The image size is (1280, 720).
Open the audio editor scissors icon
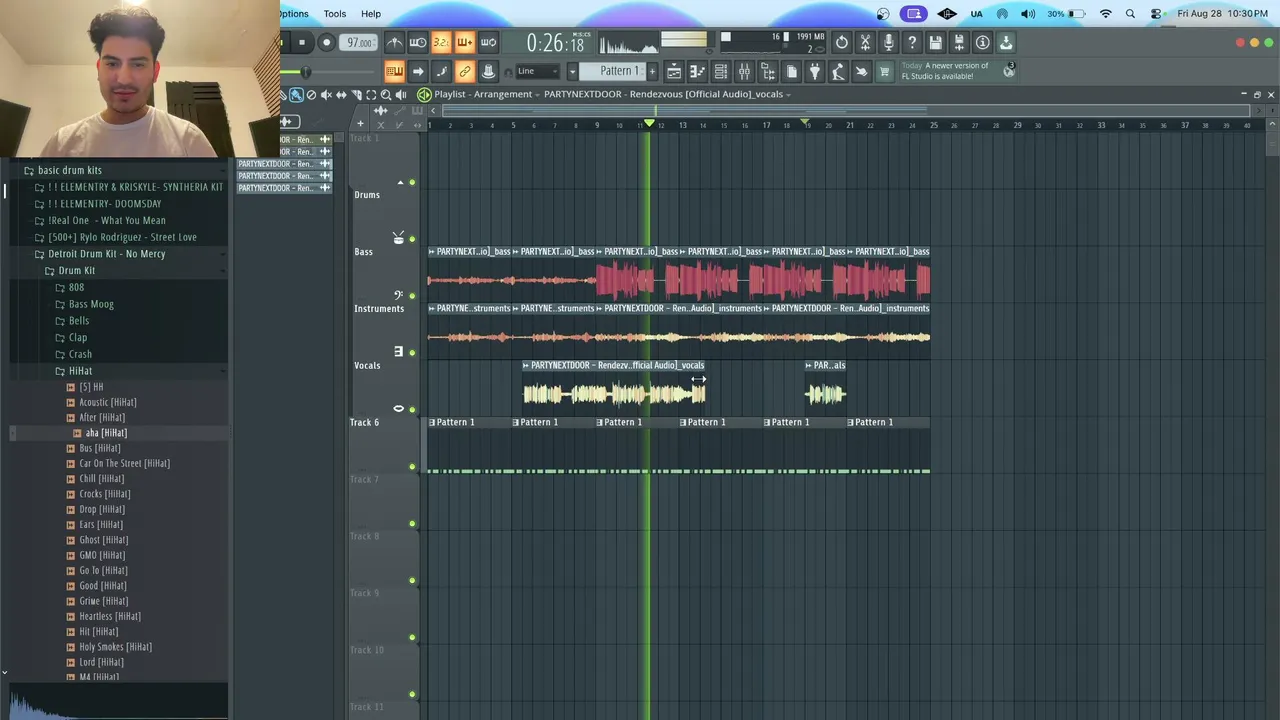point(865,42)
